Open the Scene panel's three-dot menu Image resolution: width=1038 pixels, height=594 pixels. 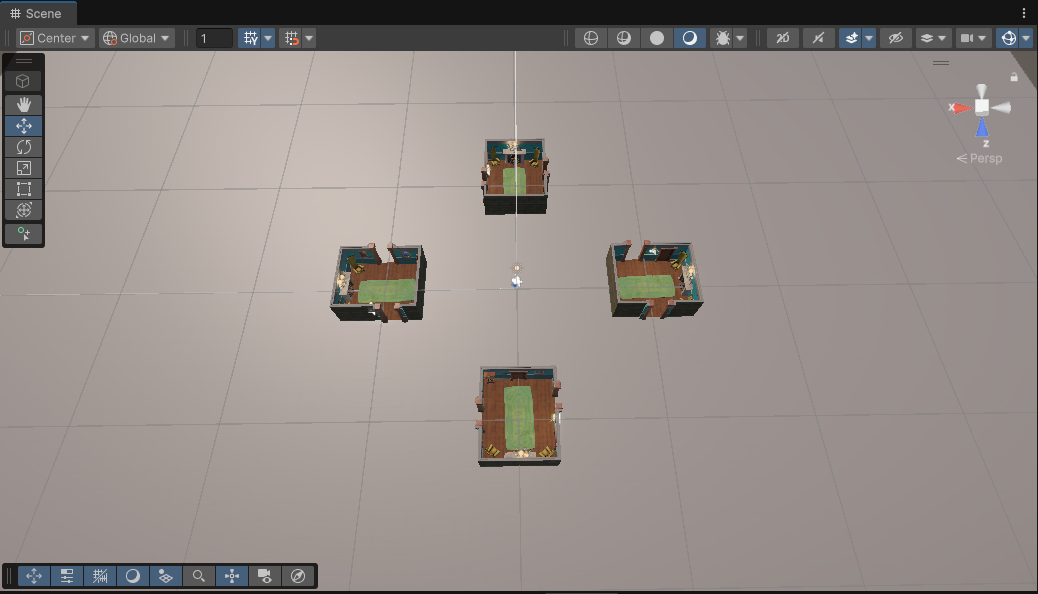tap(1024, 13)
